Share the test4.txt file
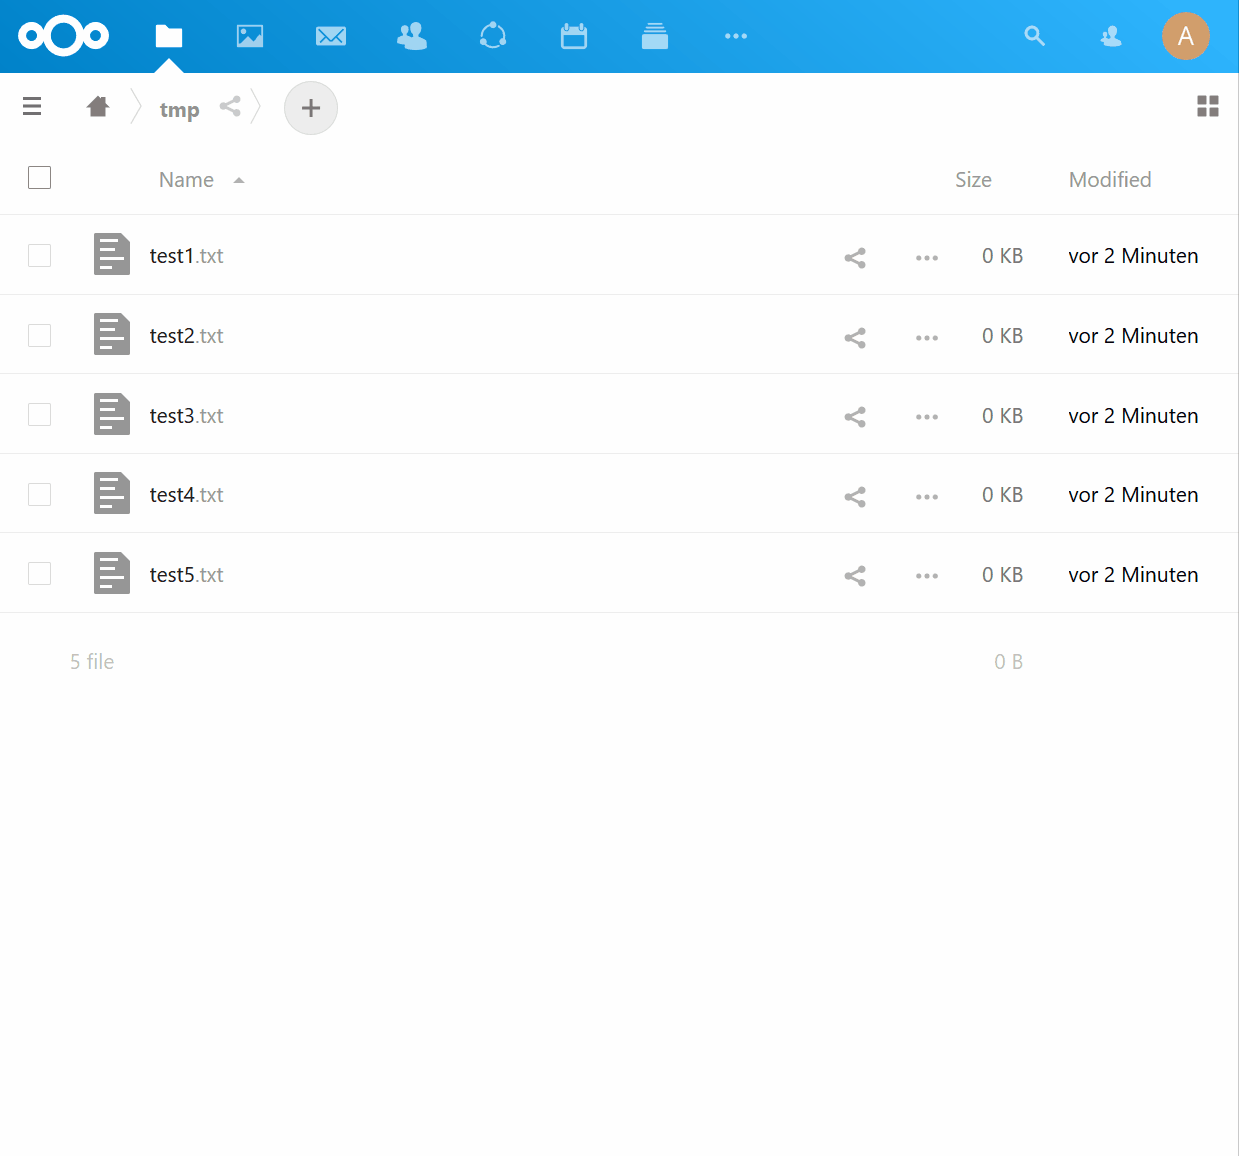Image resolution: width=1239 pixels, height=1156 pixels. click(855, 497)
